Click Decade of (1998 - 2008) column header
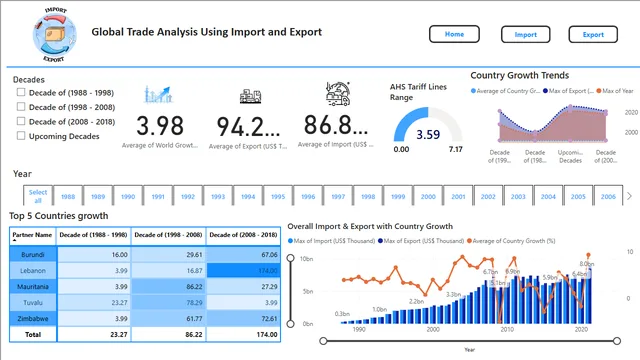Viewport: 640px width, 360px height. [168, 235]
